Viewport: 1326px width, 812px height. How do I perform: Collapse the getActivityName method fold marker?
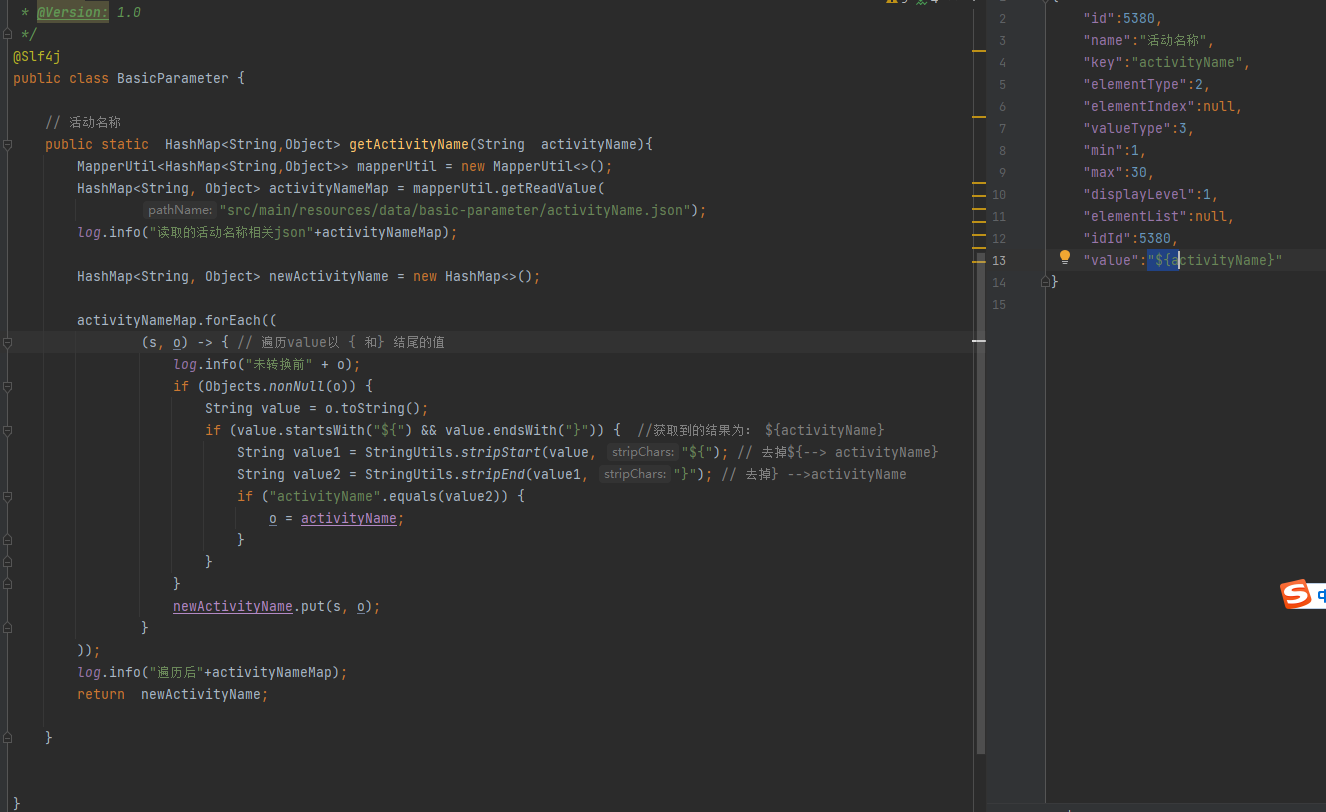(7, 144)
